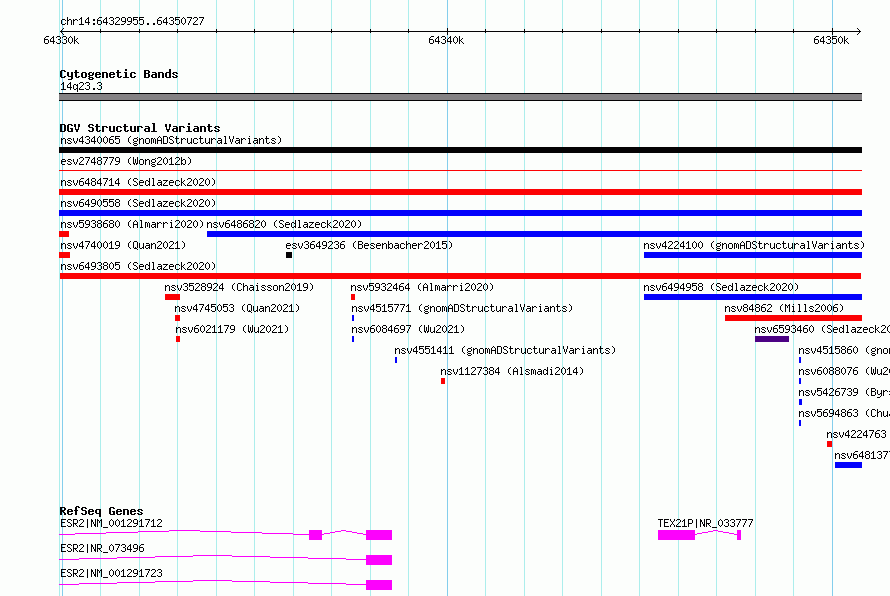The width and height of the screenshot is (890, 596).
Task: Click the red nsv4745053 variant marker
Action: click(x=178, y=318)
